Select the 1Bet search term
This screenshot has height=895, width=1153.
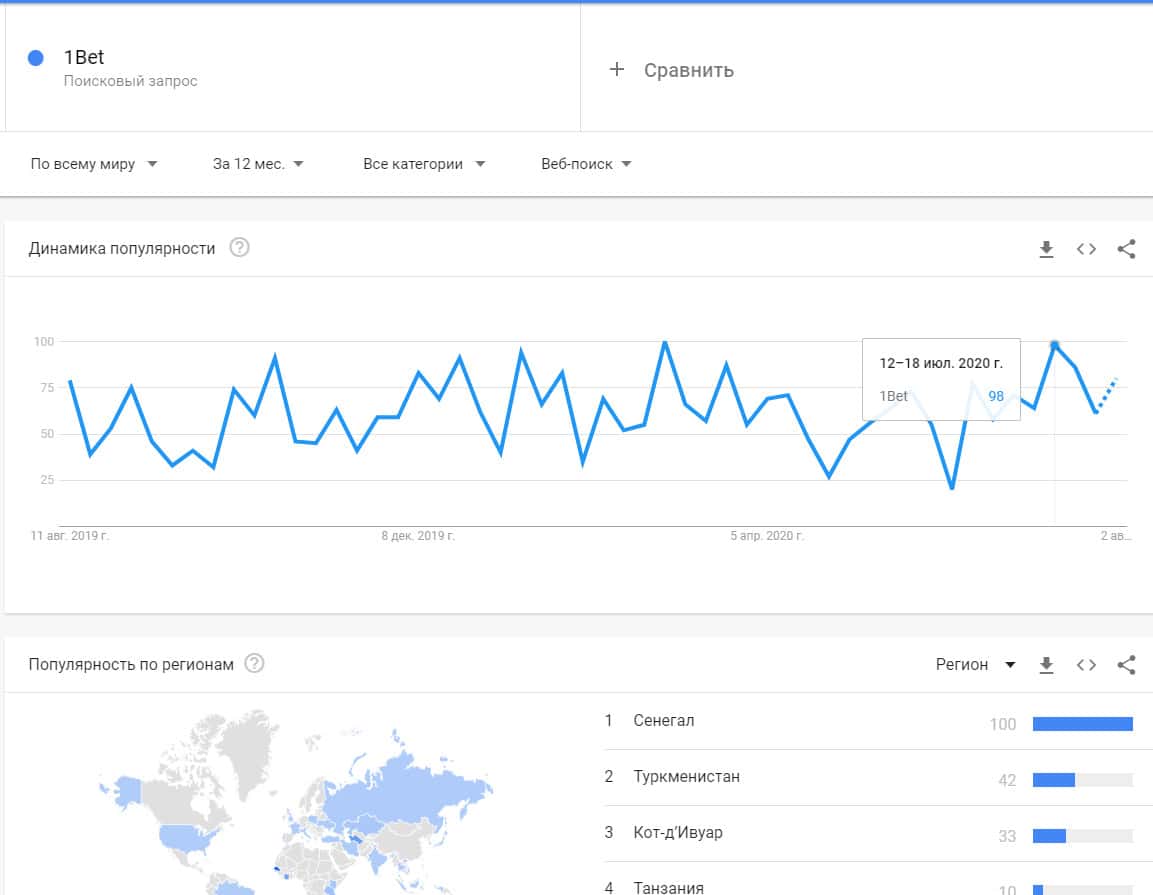pos(84,58)
